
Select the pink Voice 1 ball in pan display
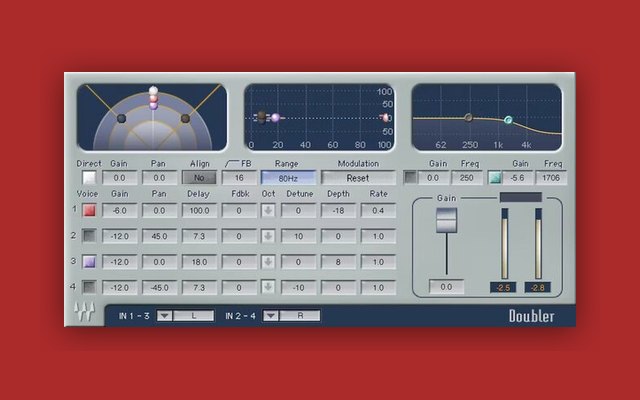pos(153,99)
